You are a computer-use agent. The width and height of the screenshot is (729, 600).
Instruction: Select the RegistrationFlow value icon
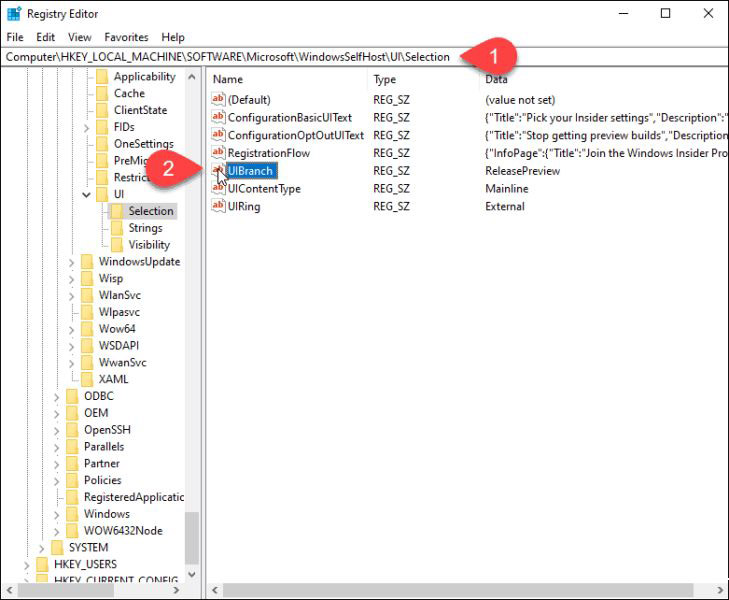coord(218,152)
